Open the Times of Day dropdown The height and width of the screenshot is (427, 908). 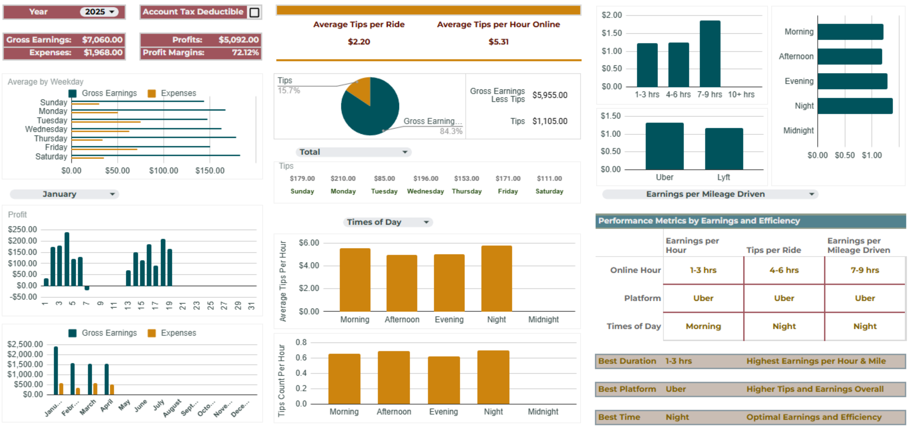(x=388, y=222)
